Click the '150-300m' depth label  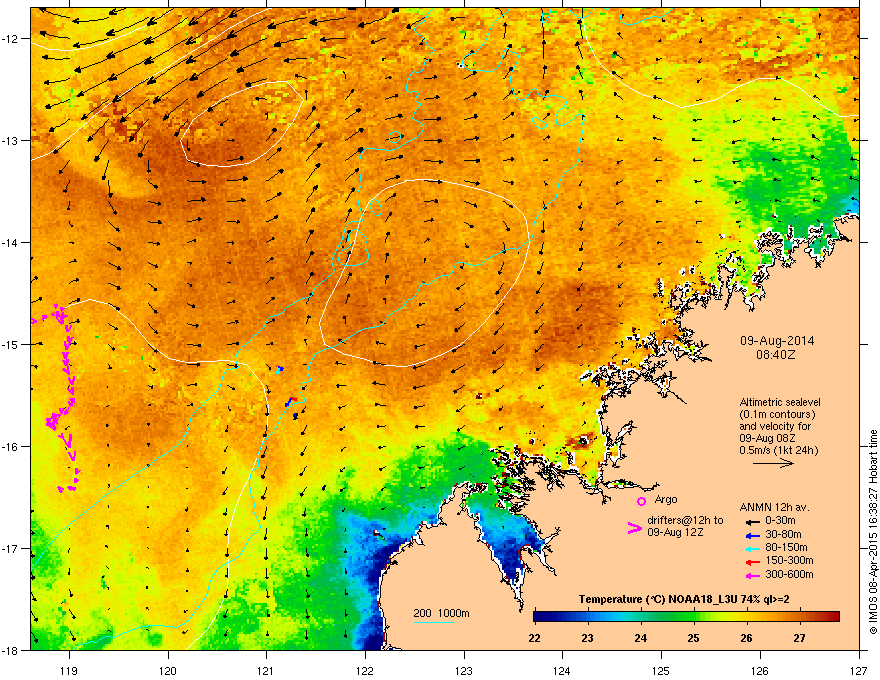(x=789, y=560)
